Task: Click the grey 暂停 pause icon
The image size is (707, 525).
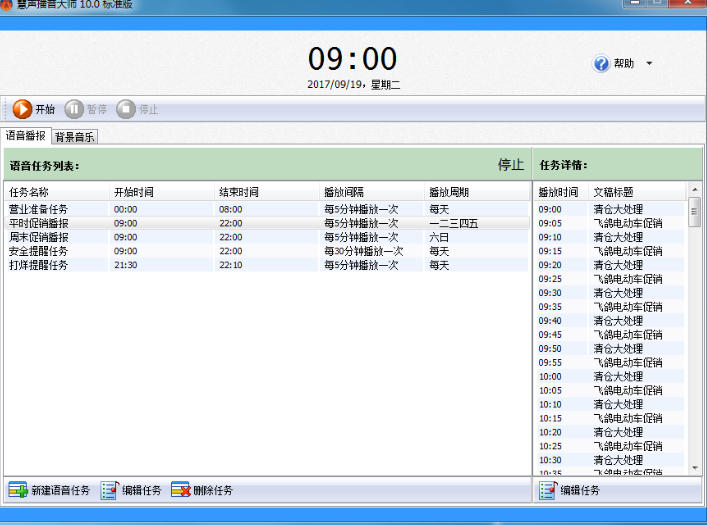Action: pyautogui.click(x=74, y=109)
